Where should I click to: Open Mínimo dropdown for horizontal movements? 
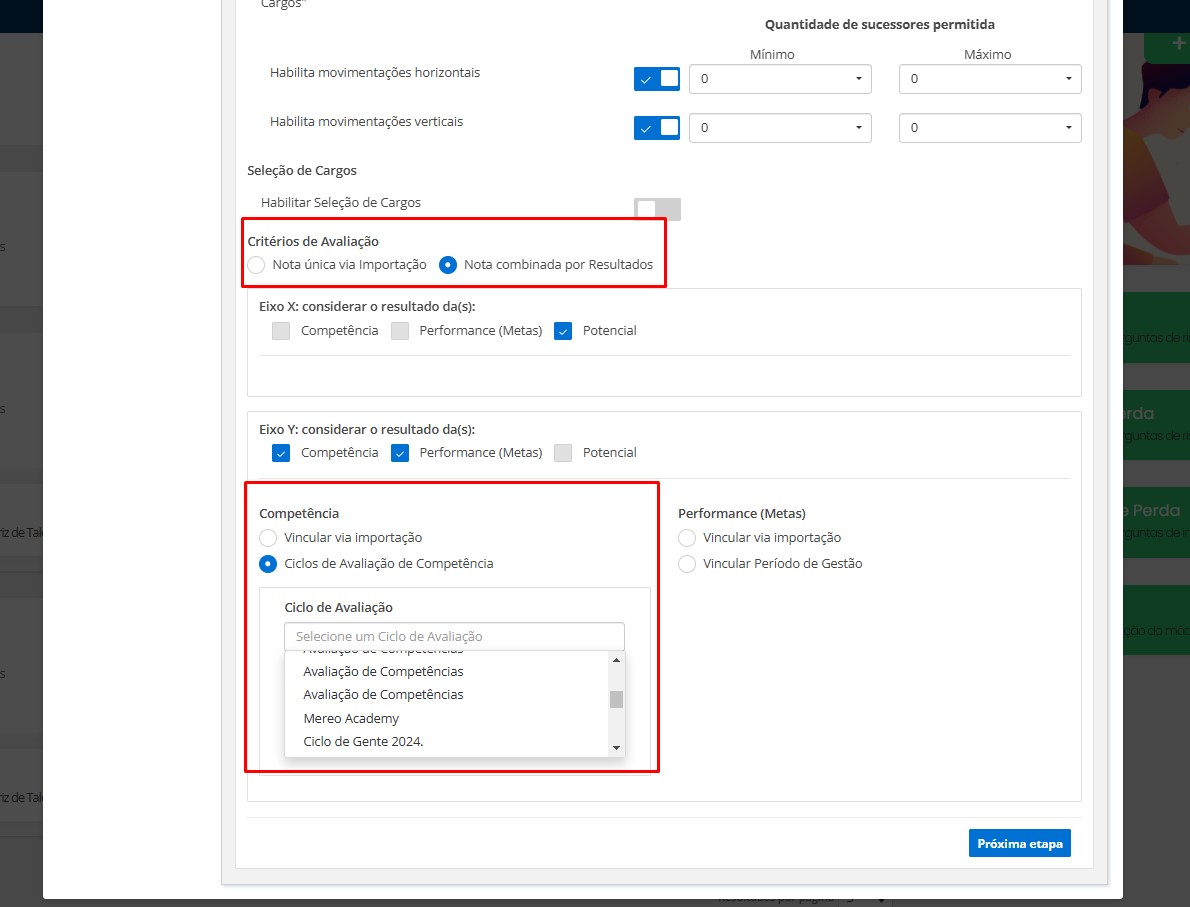click(x=780, y=79)
